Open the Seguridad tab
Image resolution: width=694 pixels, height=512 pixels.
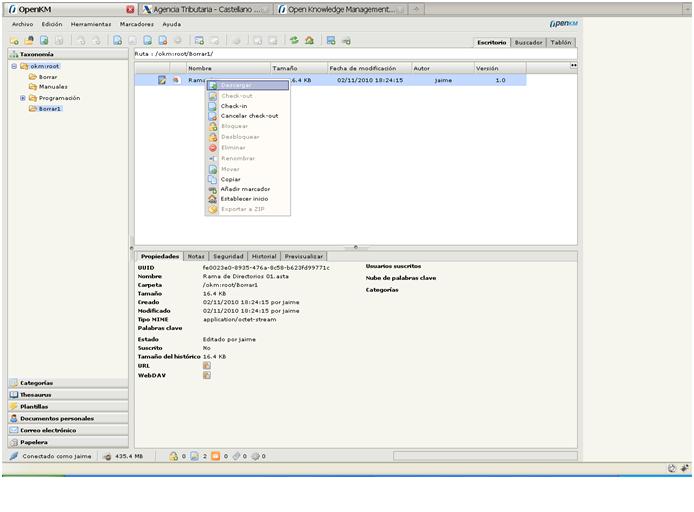228,256
